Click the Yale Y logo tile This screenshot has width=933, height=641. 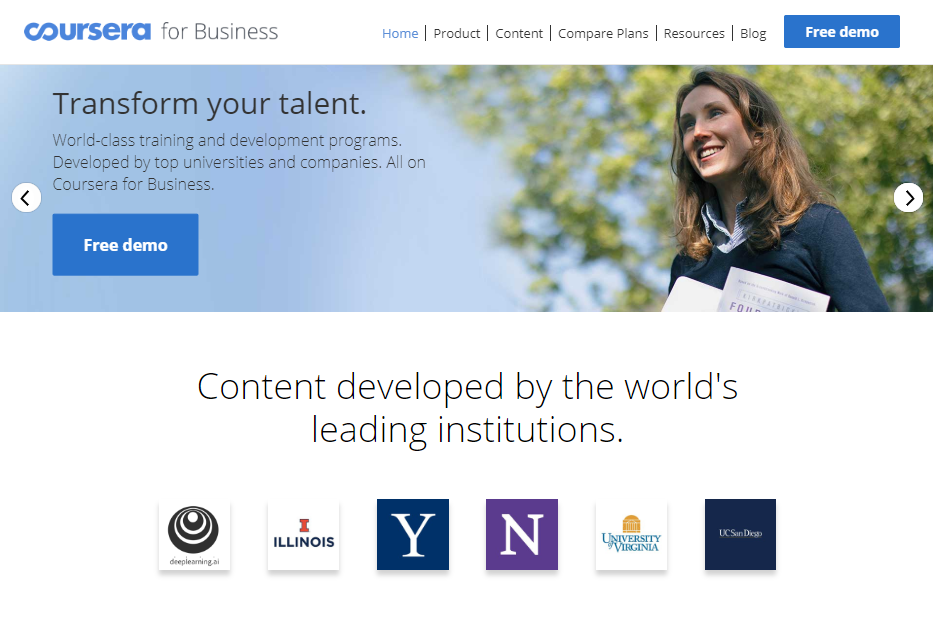point(413,534)
